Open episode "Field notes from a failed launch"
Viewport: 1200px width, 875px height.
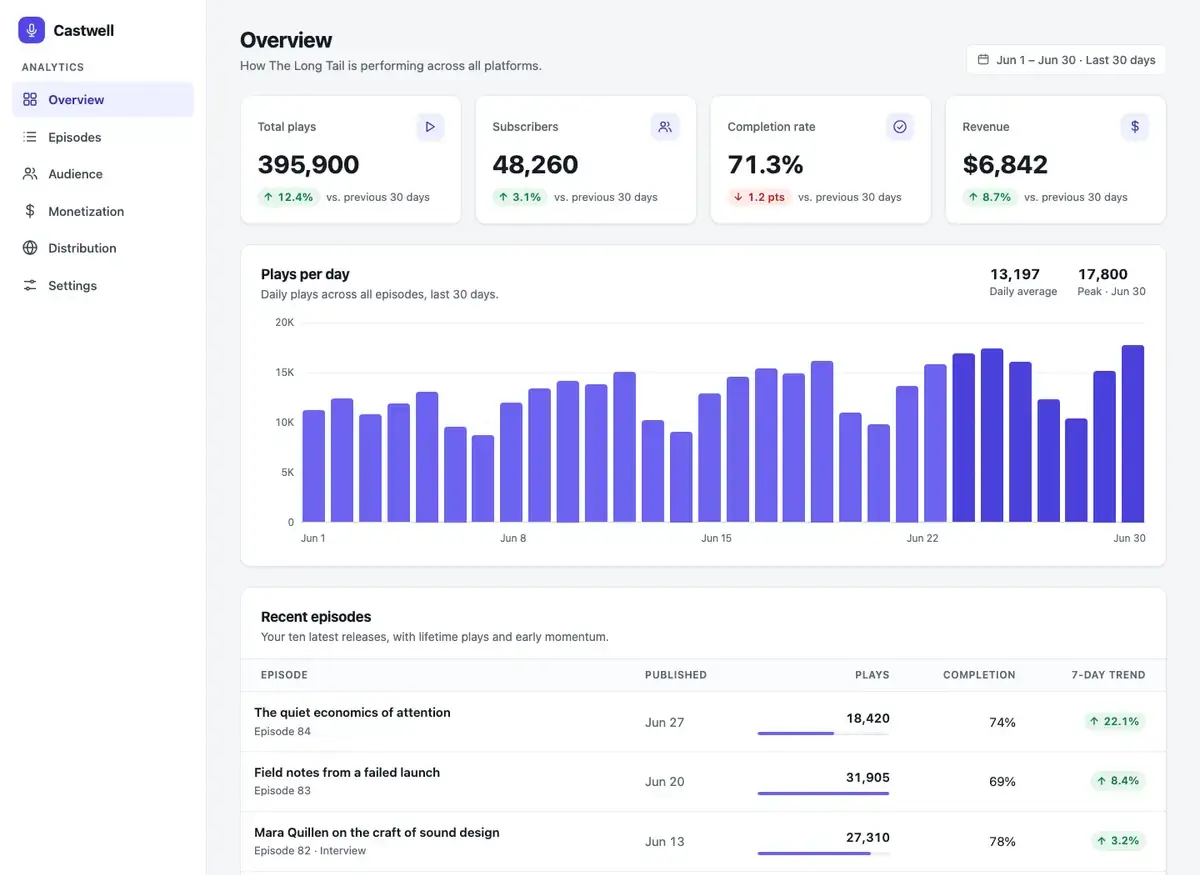(347, 773)
